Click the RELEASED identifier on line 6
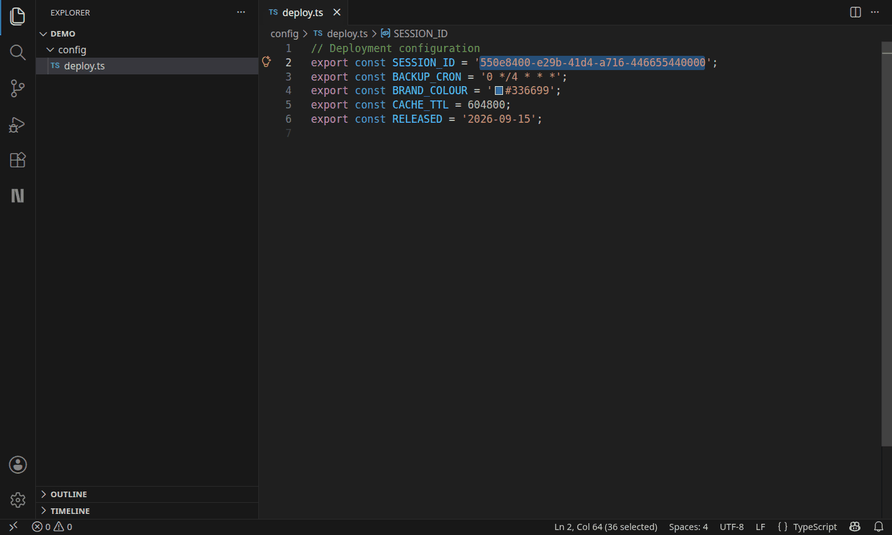 click(417, 119)
